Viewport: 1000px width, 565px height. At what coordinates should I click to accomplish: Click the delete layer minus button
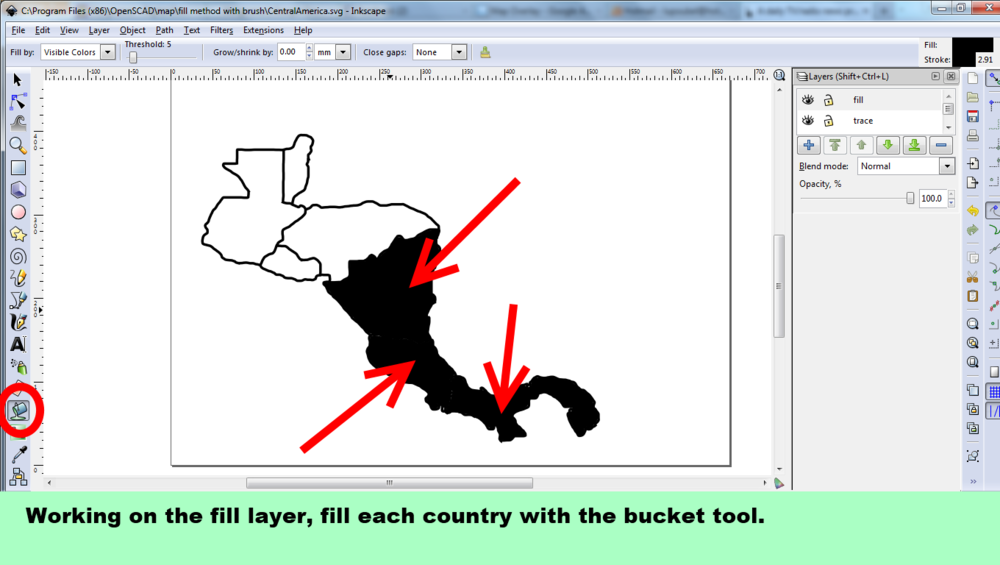(x=941, y=145)
